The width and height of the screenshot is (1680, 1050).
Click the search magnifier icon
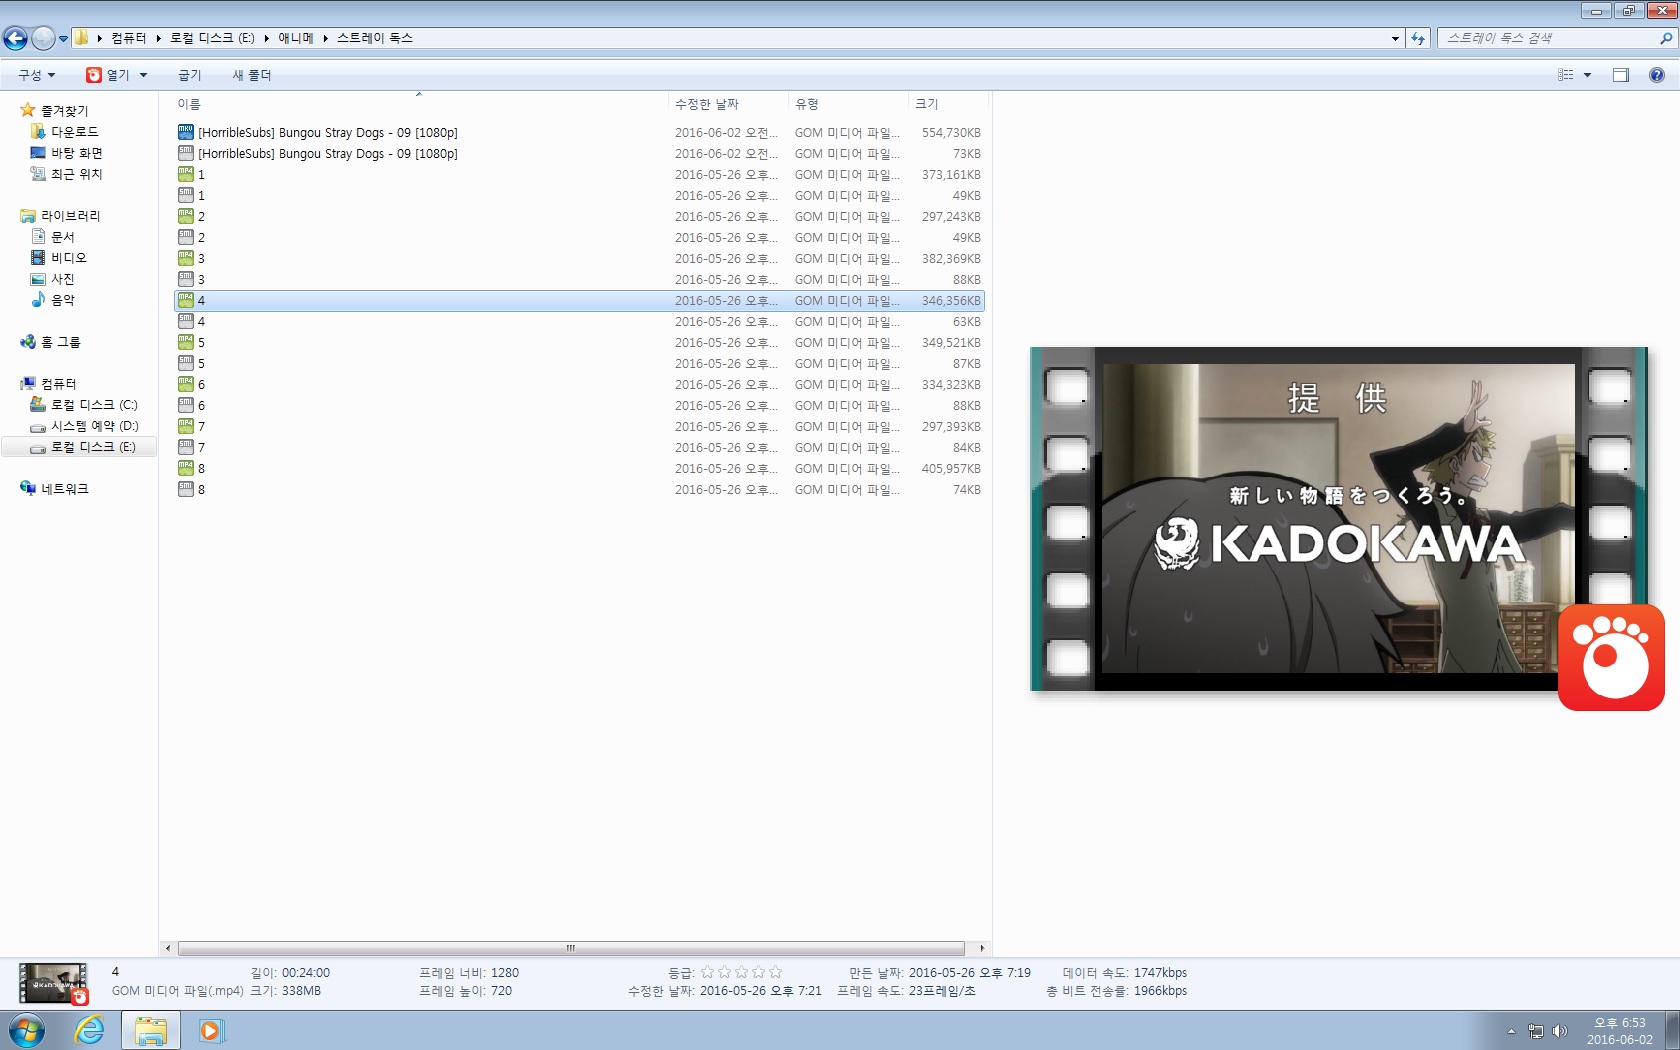1666,38
